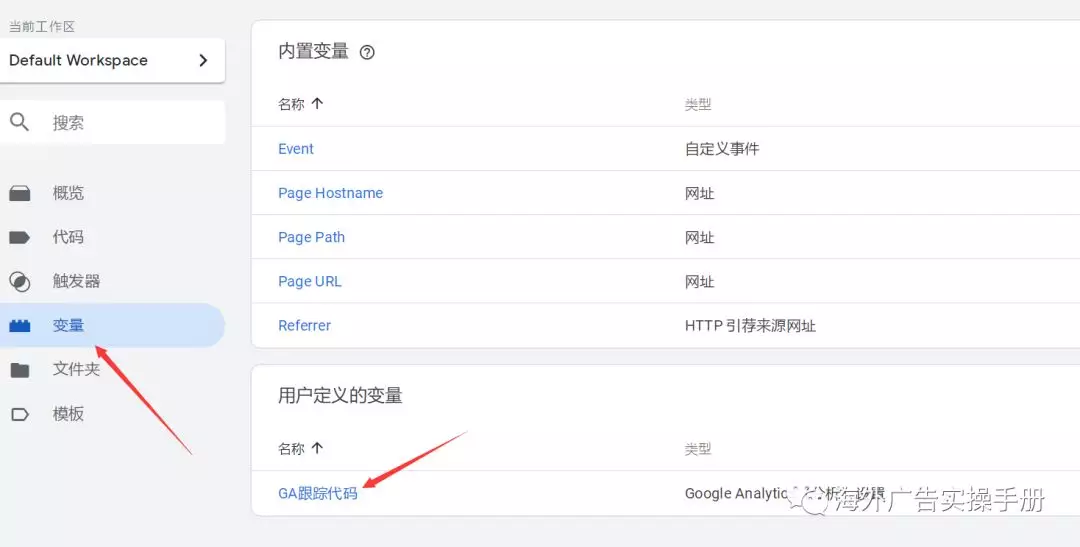
Task: Expand the Default Workspace selector
Action: (x=112, y=60)
